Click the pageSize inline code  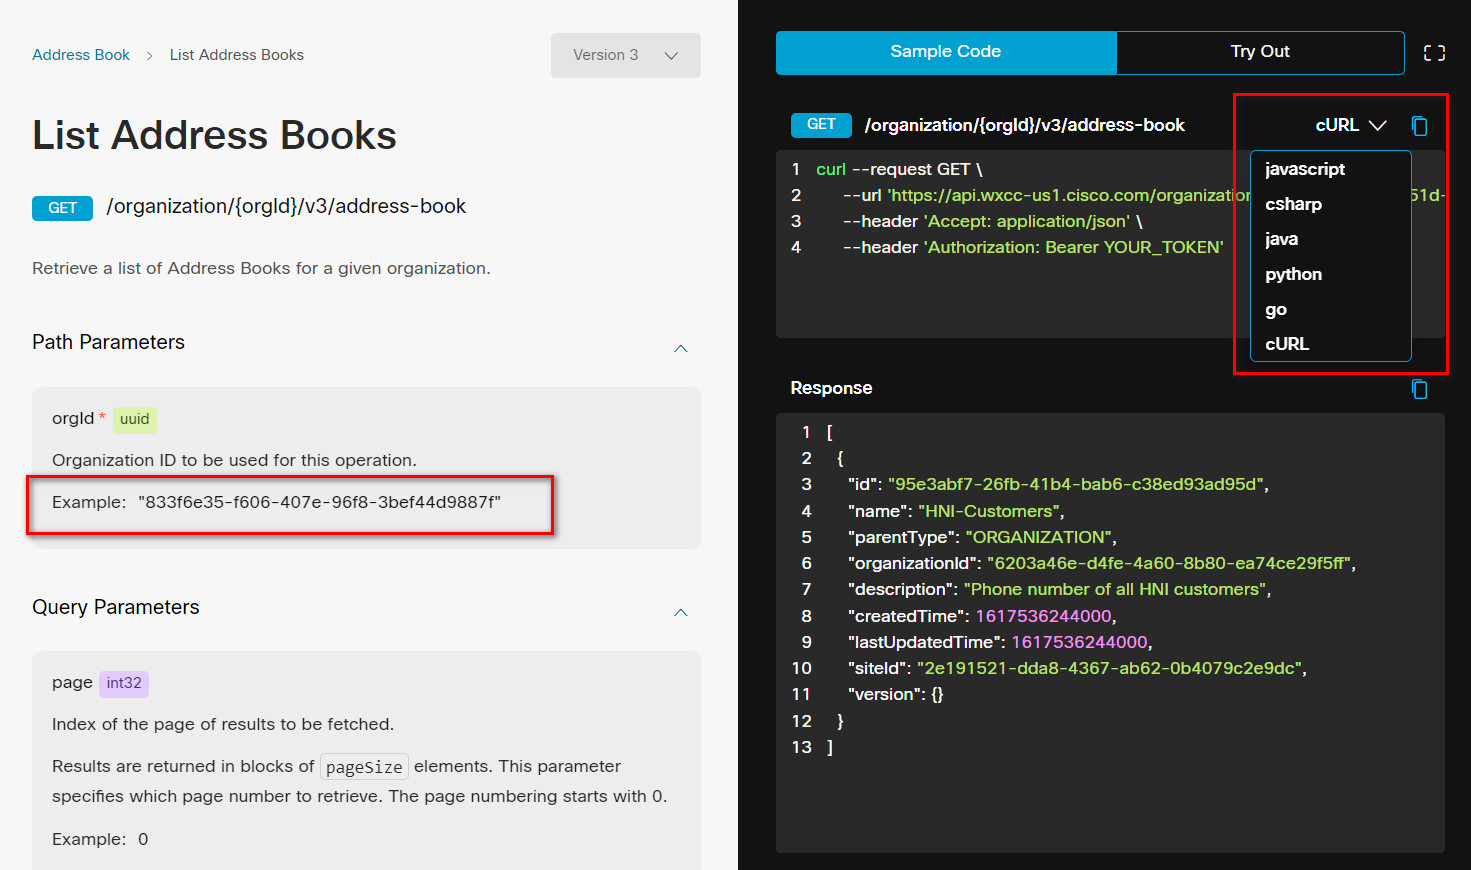tap(364, 767)
